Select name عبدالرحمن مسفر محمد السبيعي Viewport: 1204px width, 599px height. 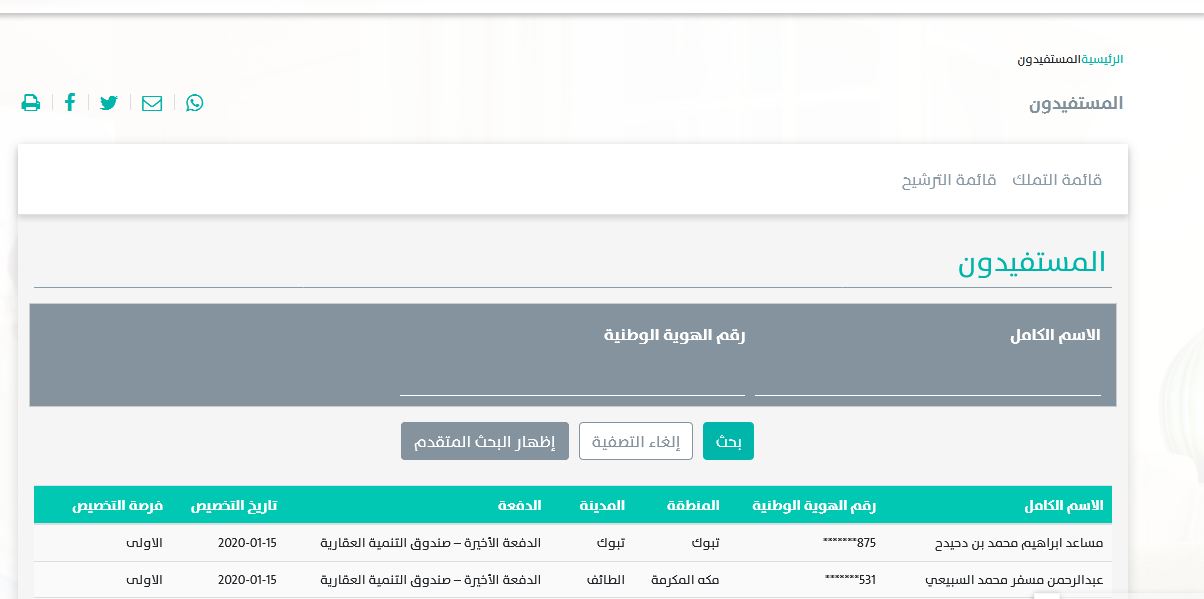pos(1014,580)
